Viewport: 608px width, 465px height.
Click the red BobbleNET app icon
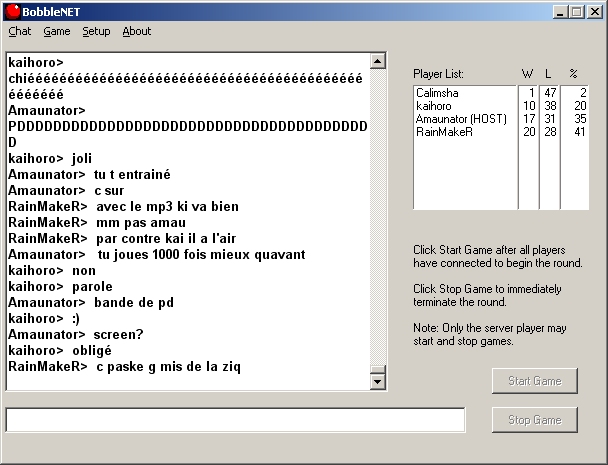[x=13, y=11]
